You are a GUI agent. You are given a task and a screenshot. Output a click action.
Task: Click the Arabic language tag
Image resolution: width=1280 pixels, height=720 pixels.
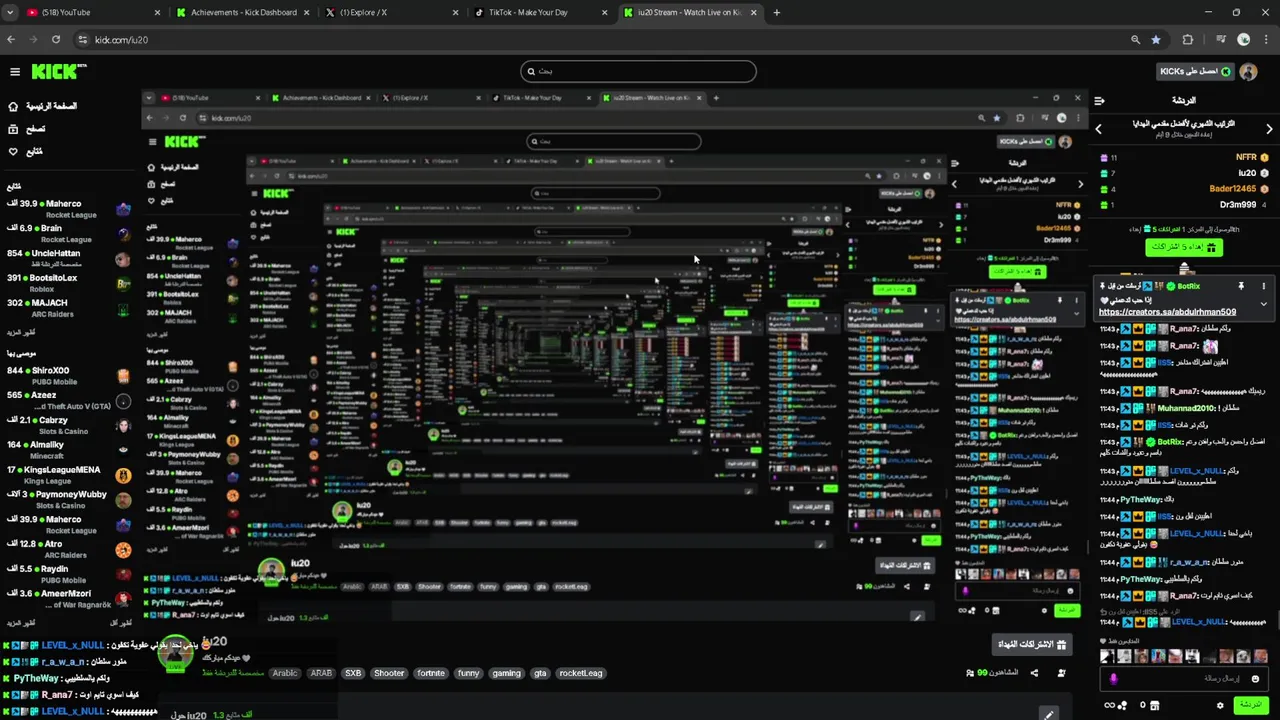click(286, 673)
